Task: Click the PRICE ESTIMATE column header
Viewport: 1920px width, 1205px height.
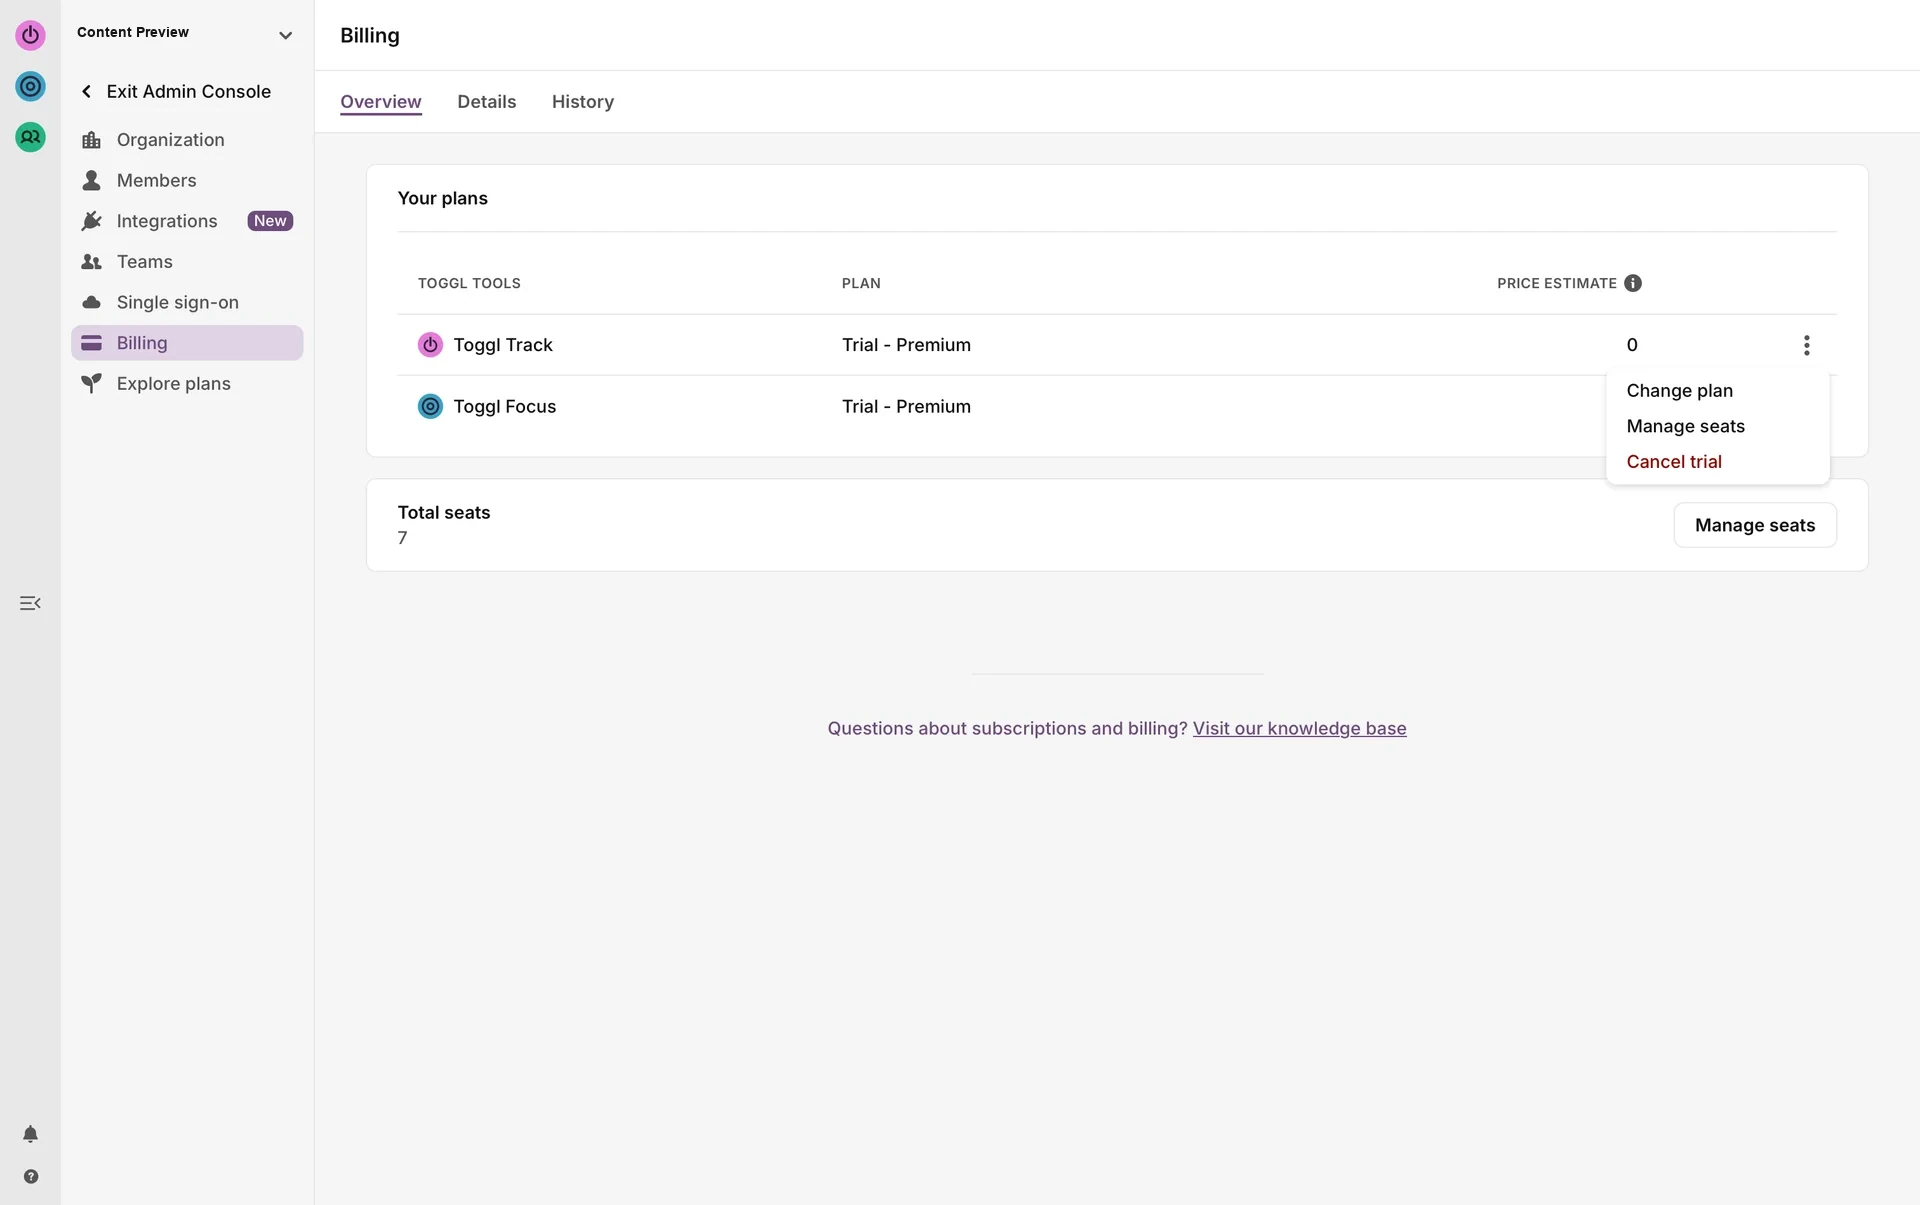Action: 1557,283
